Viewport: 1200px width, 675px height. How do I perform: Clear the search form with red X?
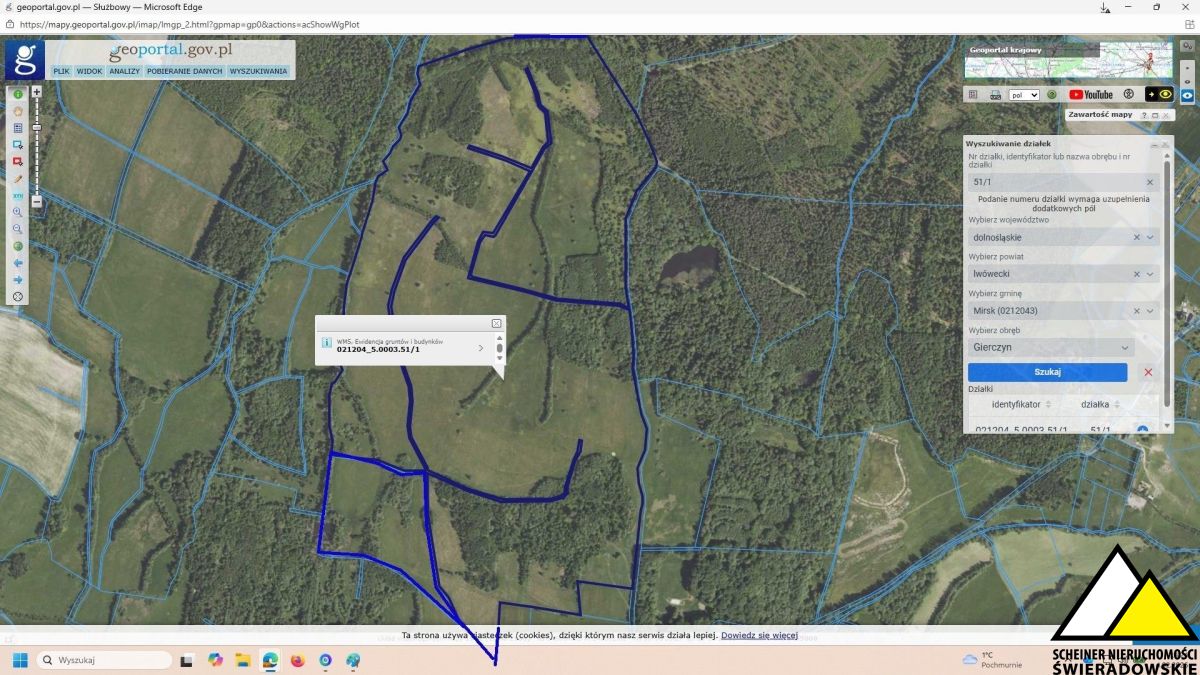(x=1148, y=372)
